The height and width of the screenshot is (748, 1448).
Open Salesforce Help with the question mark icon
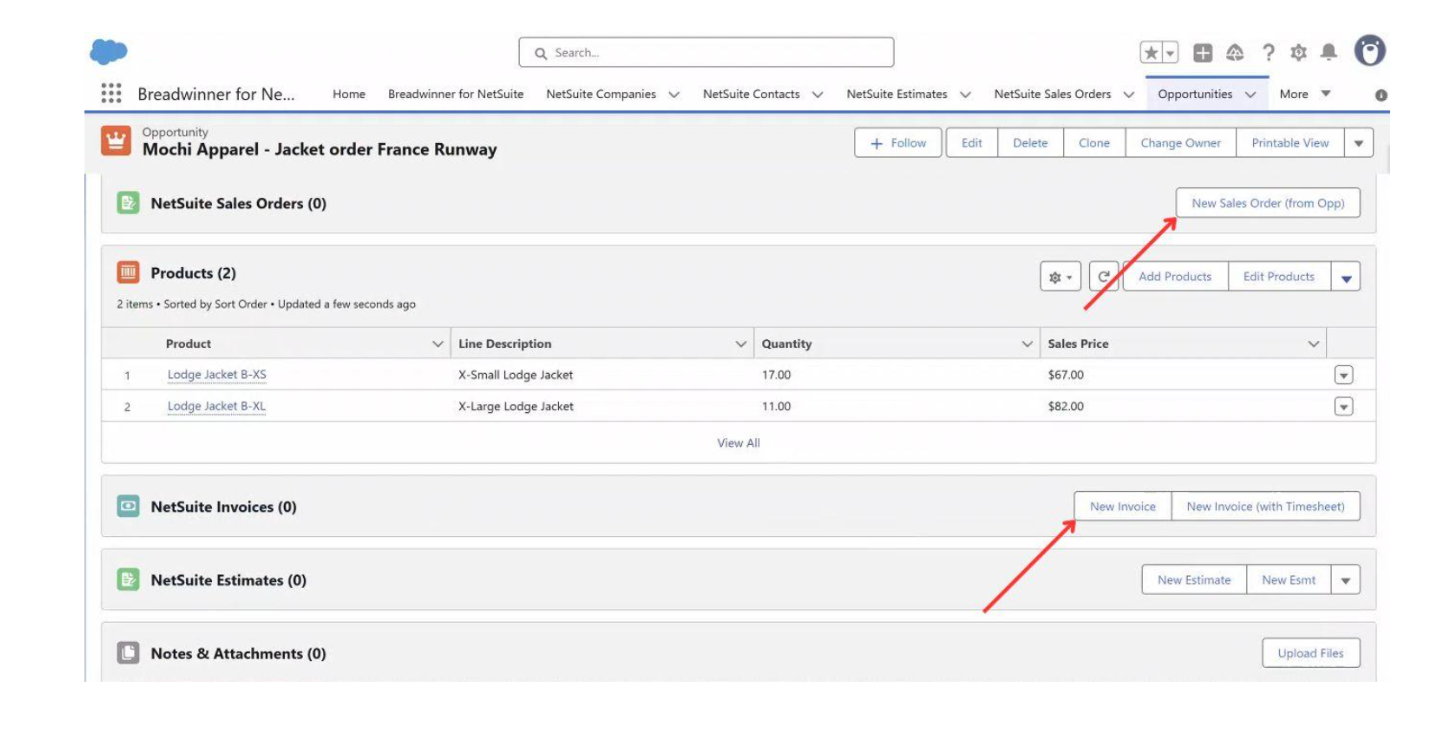tap(1269, 50)
